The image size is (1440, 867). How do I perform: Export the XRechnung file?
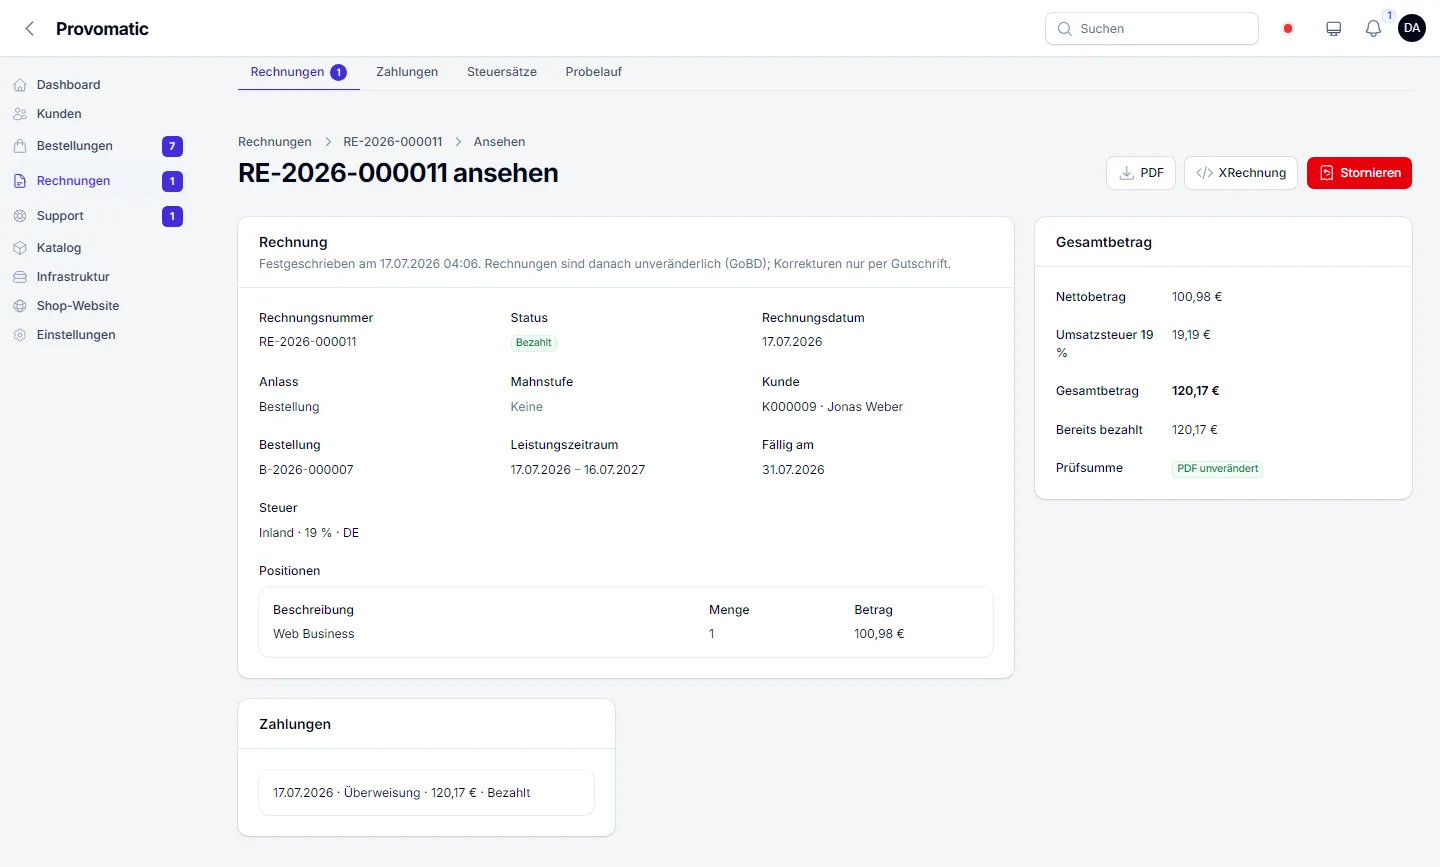[x=1241, y=173]
